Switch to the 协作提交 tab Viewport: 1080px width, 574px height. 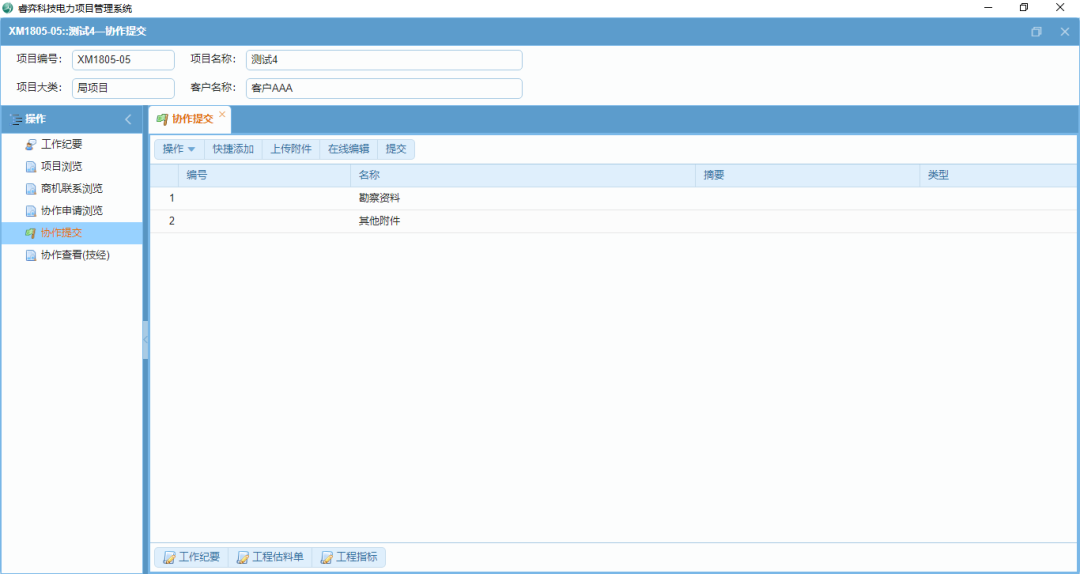[191, 119]
